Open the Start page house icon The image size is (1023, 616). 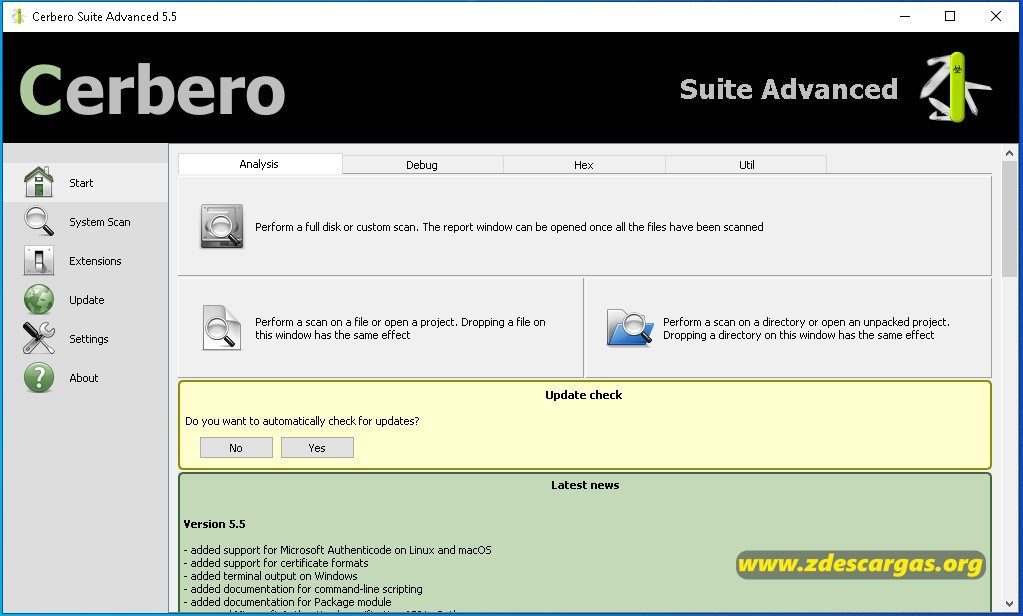click(38, 181)
